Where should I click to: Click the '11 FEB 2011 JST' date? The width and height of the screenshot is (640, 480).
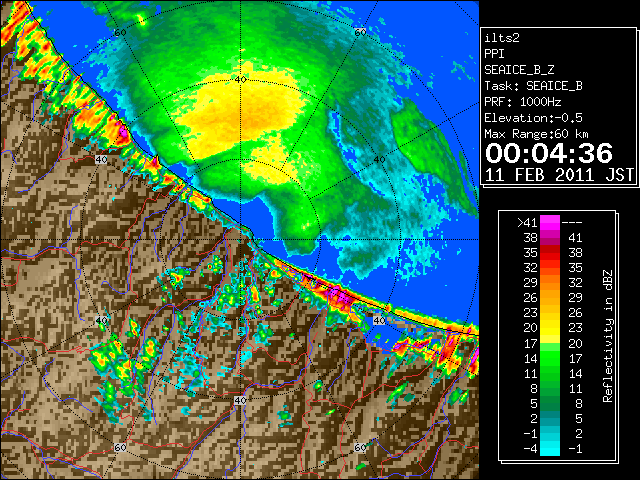click(560, 175)
